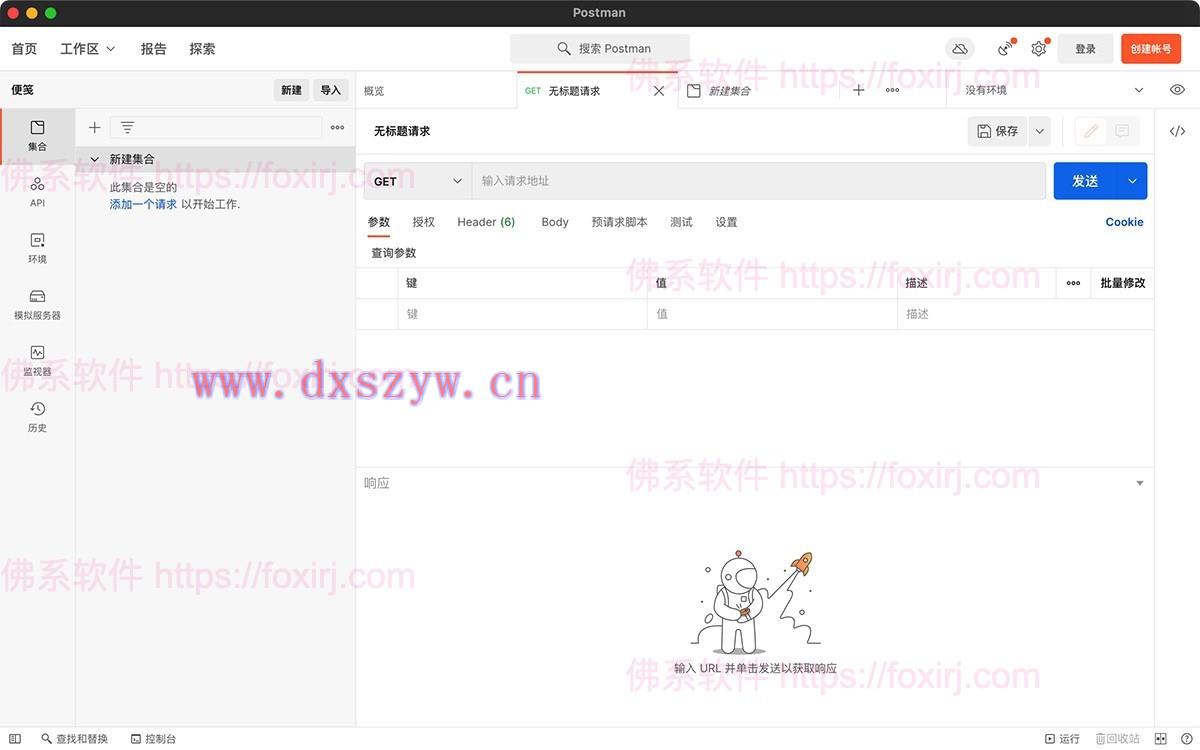
Task: Select the 参数 (Params) tab
Action: 379,222
